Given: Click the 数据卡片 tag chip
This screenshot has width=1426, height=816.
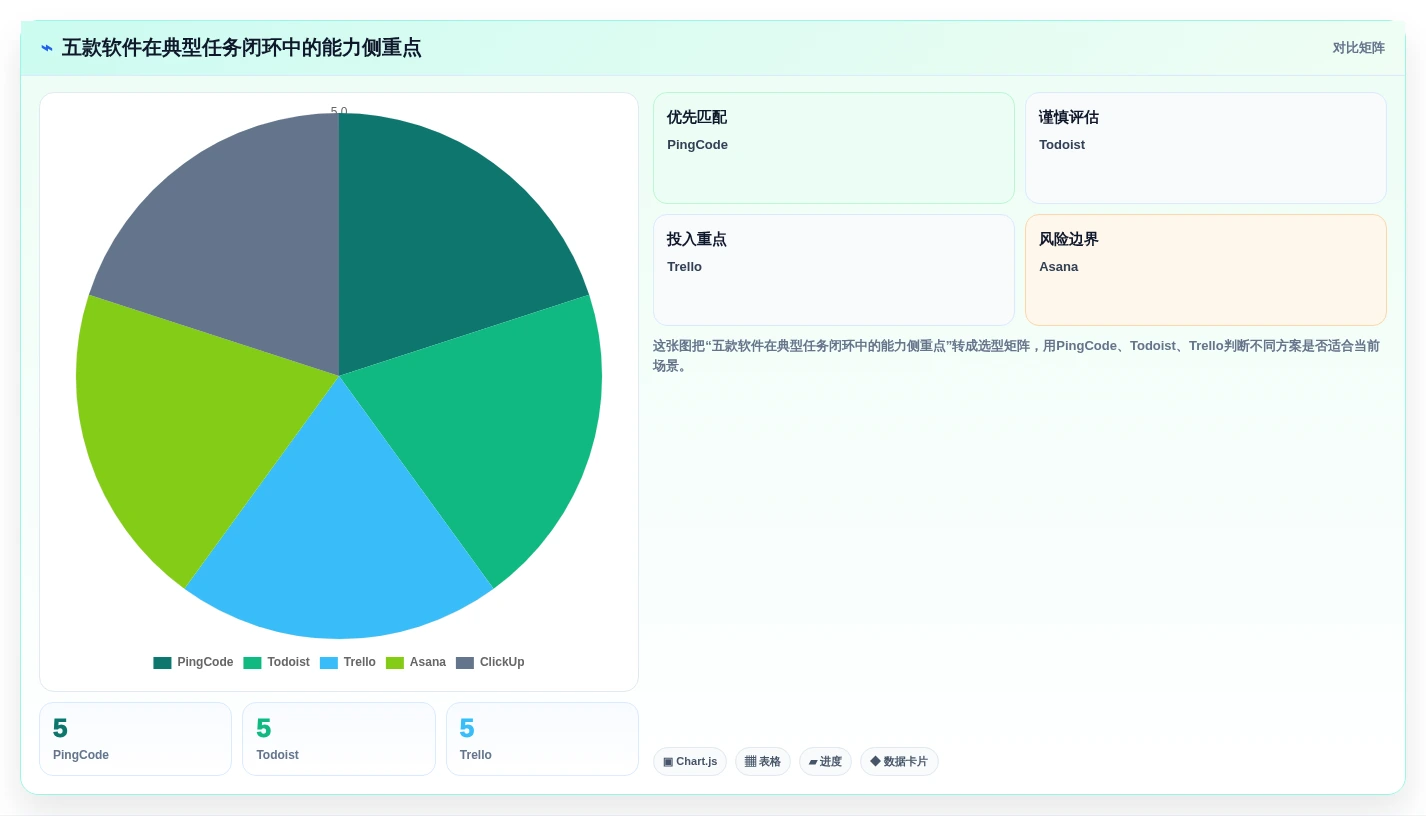Looking at the screenshot, I should [899, 762].
